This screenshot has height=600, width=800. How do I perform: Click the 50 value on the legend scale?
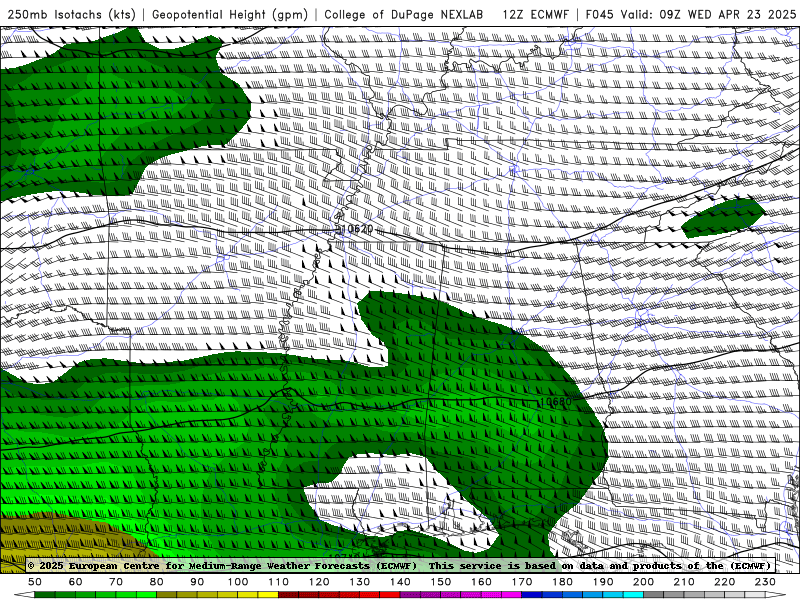(35, 582)
